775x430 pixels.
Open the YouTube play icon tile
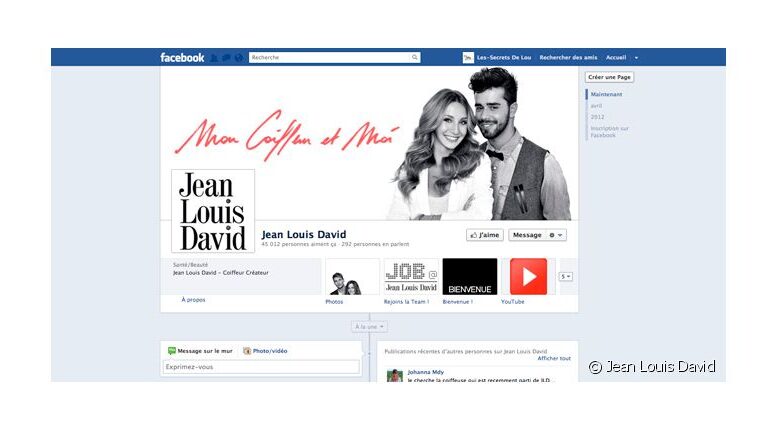[x=528, y=277]
